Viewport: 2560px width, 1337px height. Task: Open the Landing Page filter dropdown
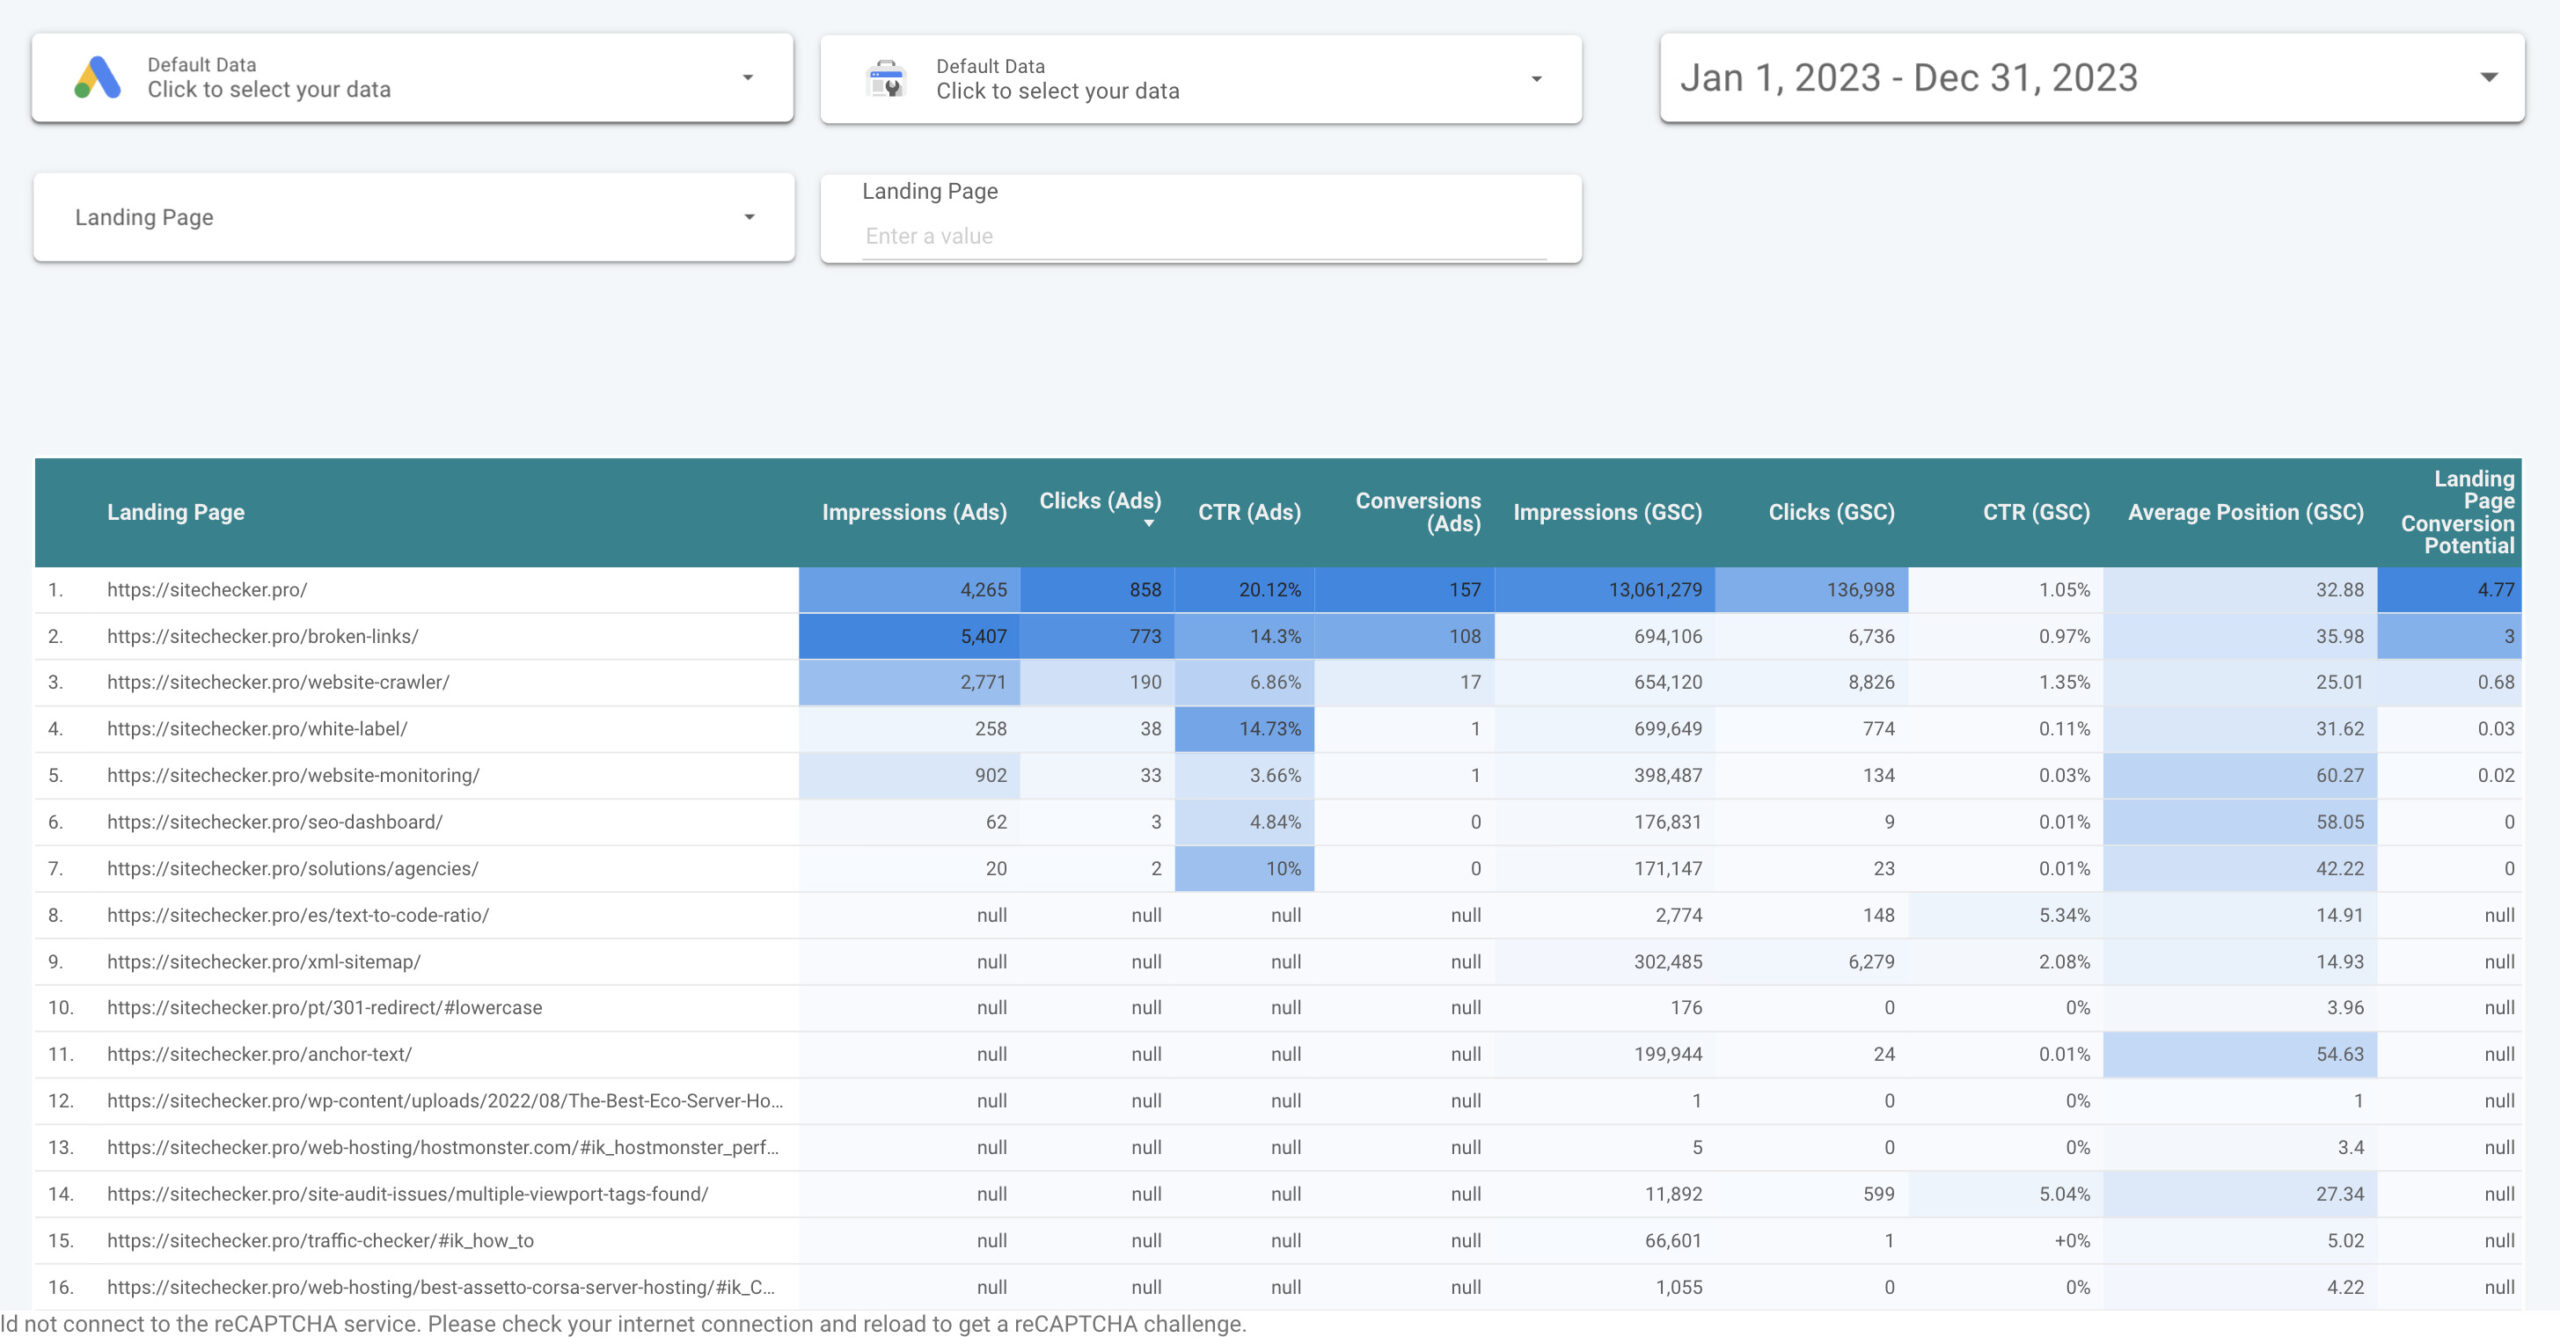click(x=414, y=217)
